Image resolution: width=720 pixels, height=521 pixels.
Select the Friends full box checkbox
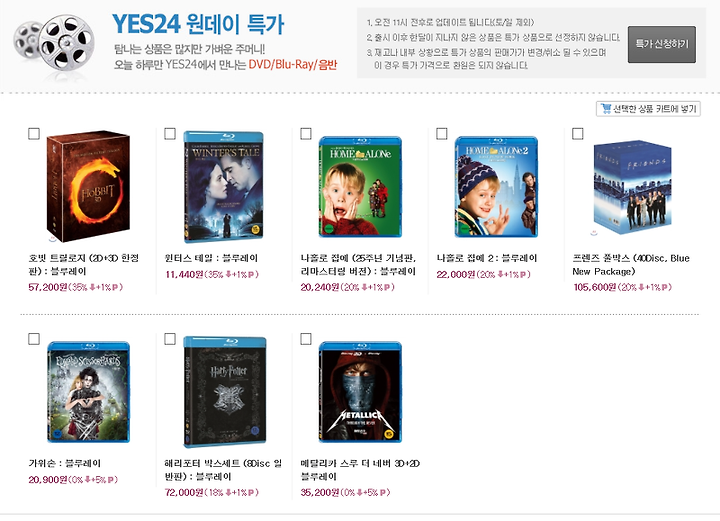(x=578, y=134)
